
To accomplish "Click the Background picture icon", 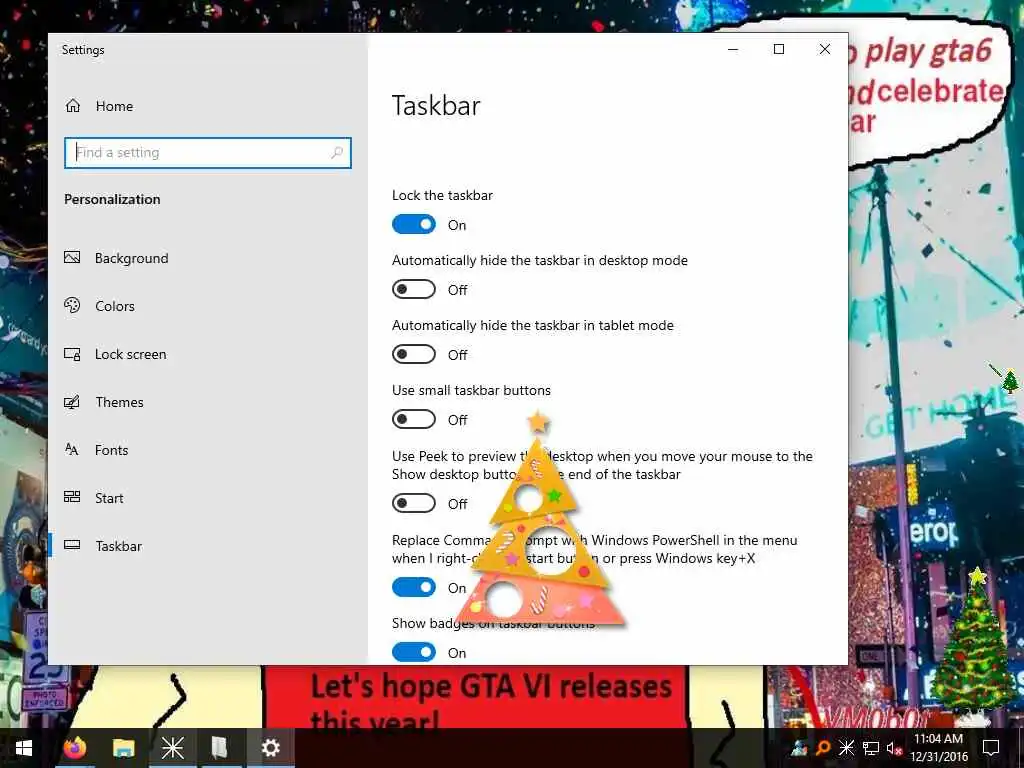I will tap(72, 257).
